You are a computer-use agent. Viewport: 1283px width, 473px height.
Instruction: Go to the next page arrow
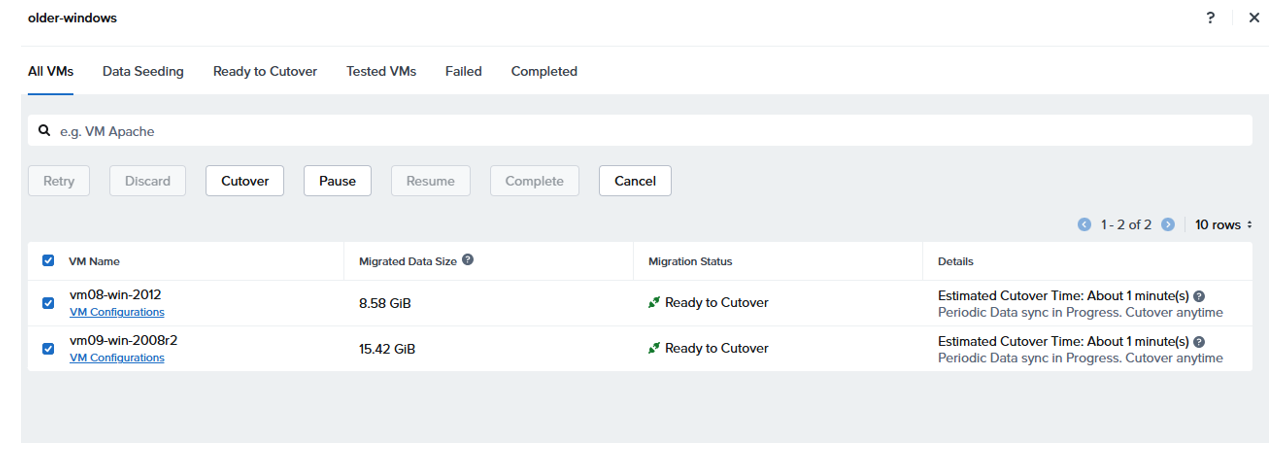click(1167, 225)
